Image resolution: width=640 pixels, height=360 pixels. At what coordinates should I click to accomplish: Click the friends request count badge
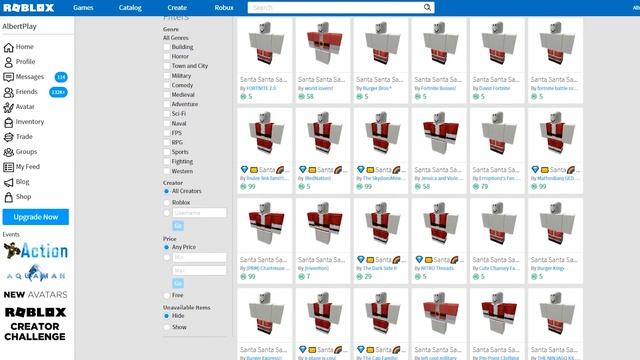(x=58, y=92)
